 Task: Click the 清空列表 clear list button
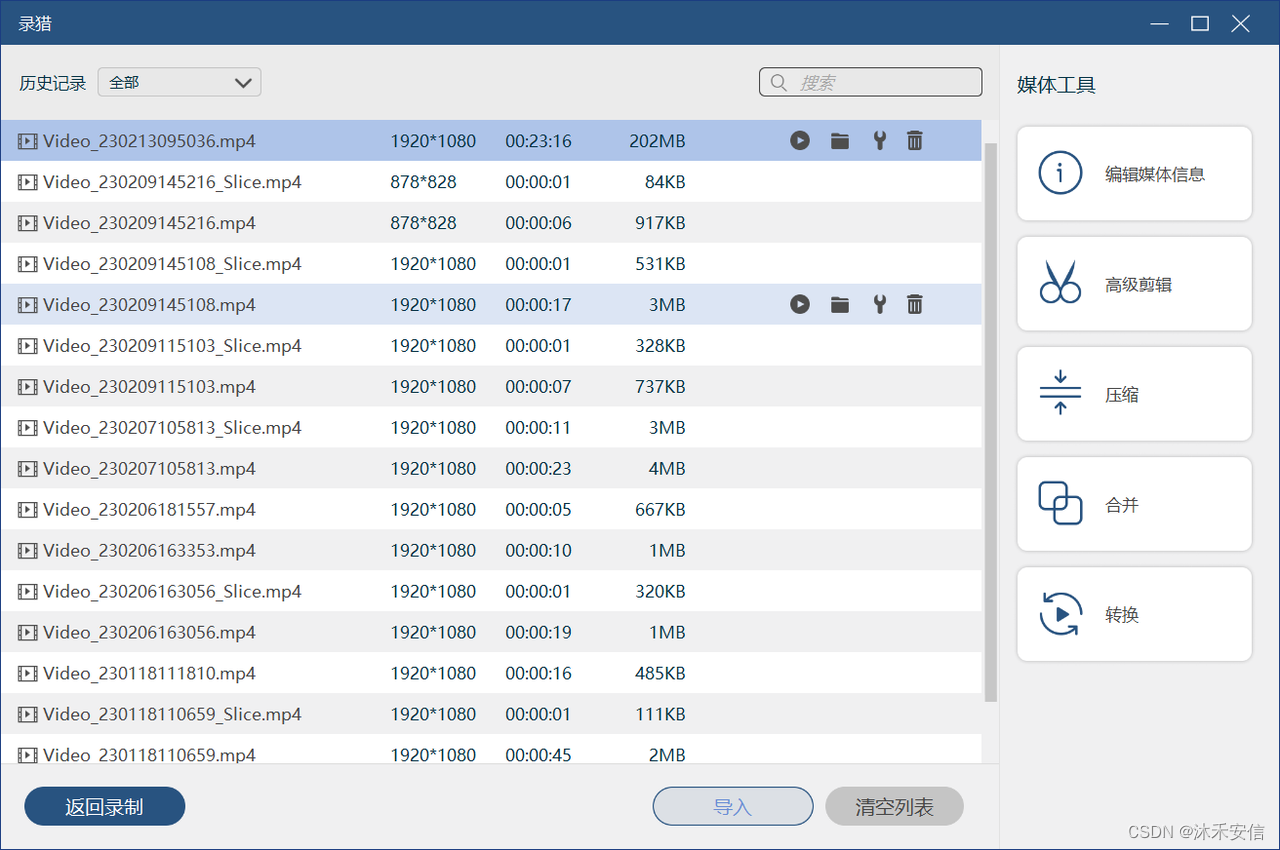[x=895, y=806]
